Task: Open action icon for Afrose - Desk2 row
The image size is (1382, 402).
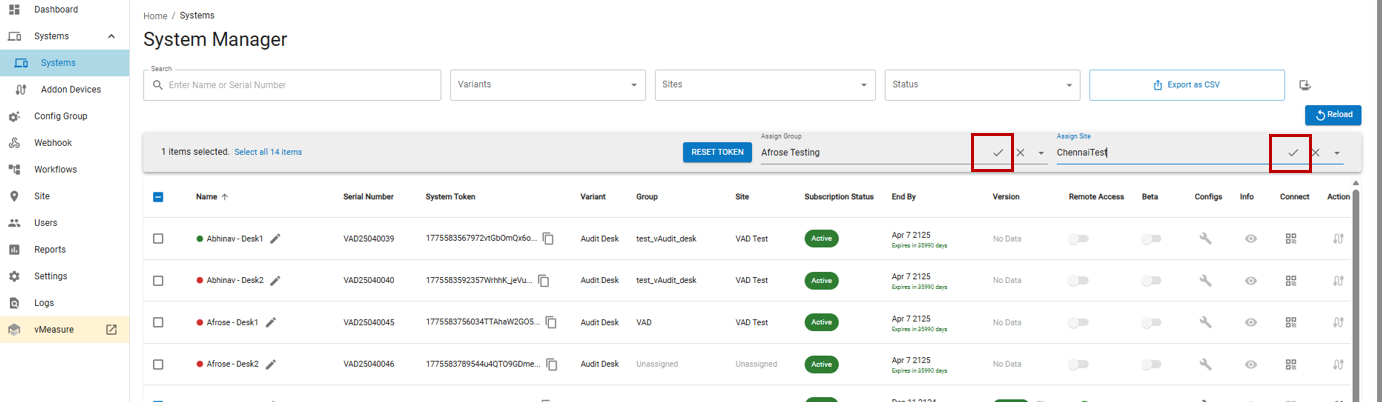Action: point(1339,365)
